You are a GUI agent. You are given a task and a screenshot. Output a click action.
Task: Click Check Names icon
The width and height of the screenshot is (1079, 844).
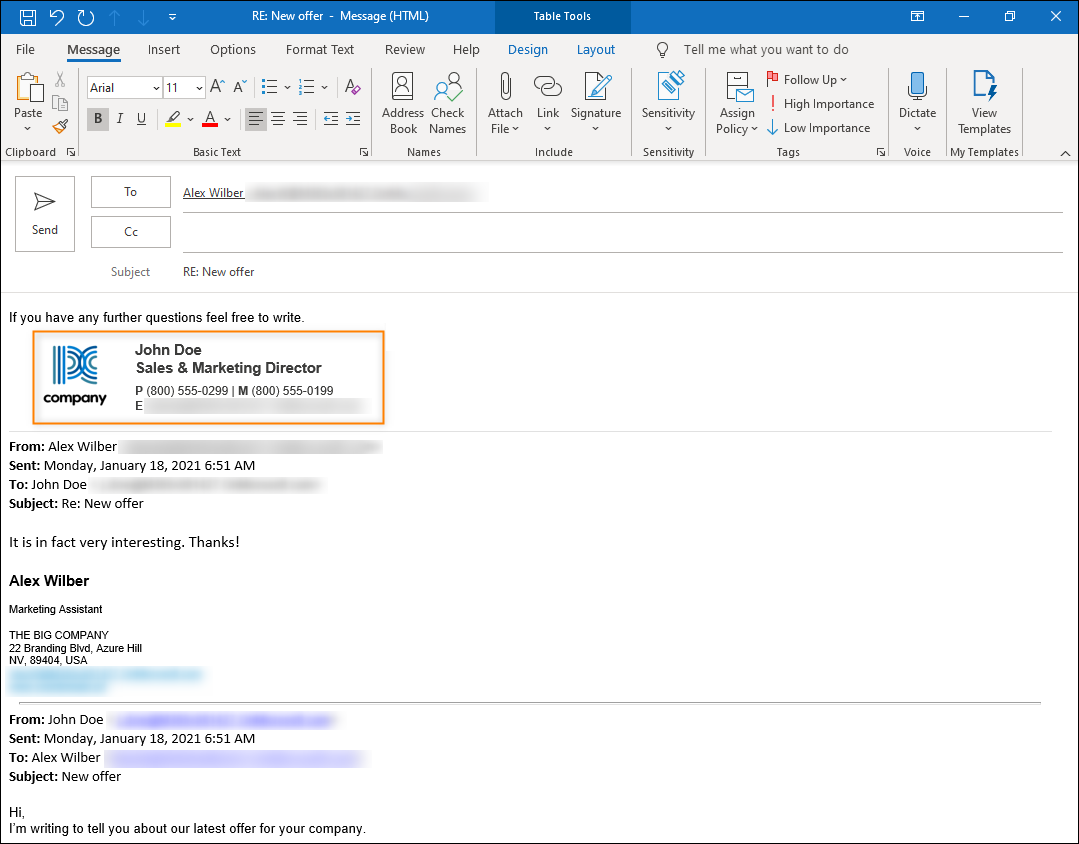[x=447, y=103]
